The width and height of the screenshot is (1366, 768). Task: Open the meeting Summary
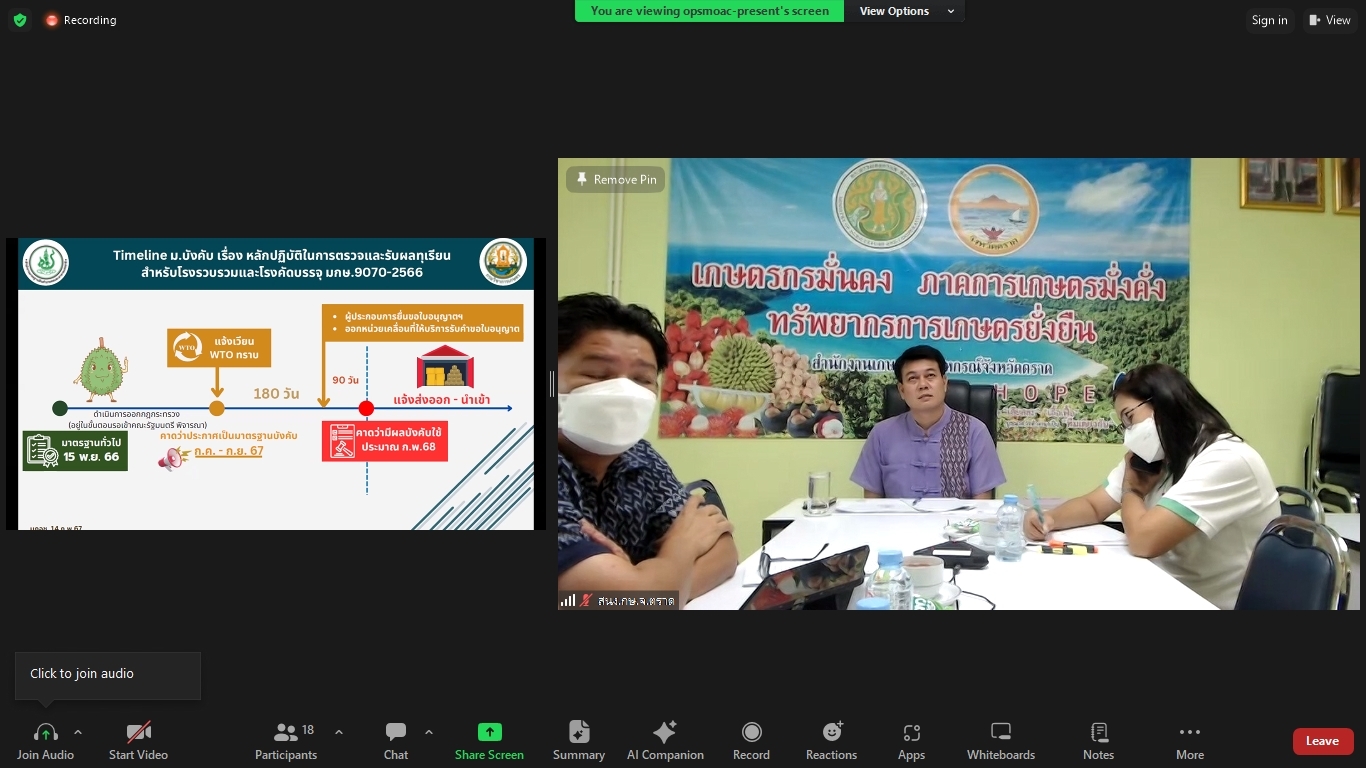[x=579, y=741]
